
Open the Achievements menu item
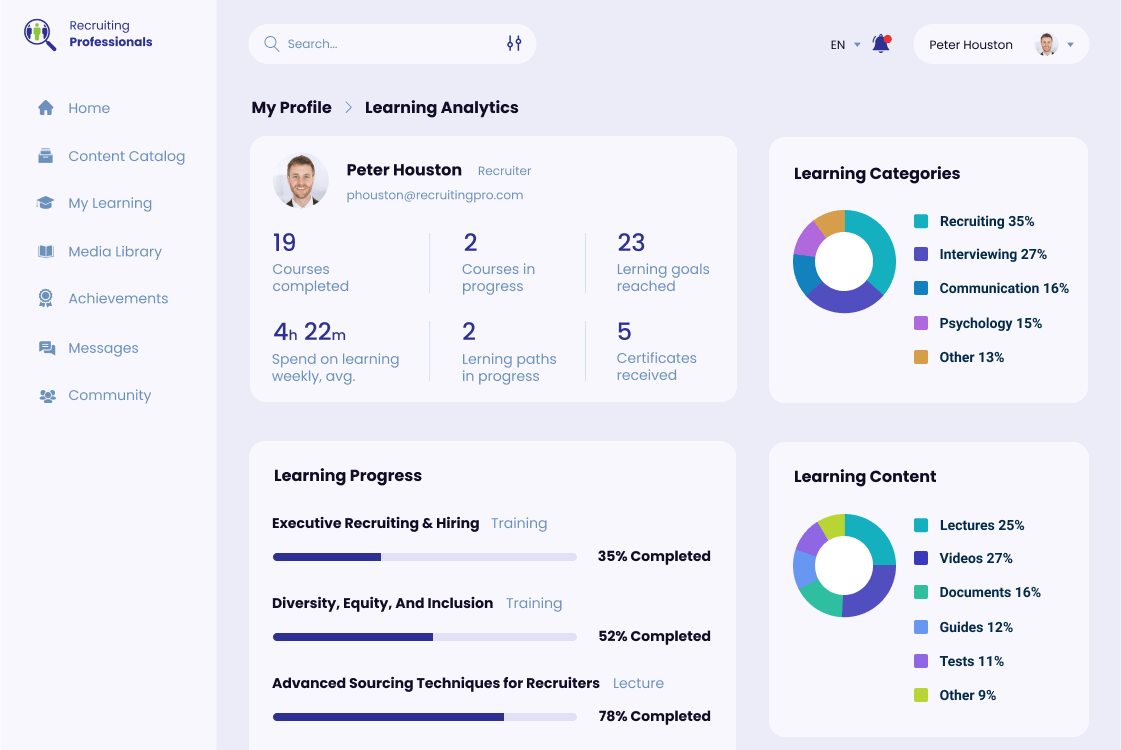tap(118, 298)
